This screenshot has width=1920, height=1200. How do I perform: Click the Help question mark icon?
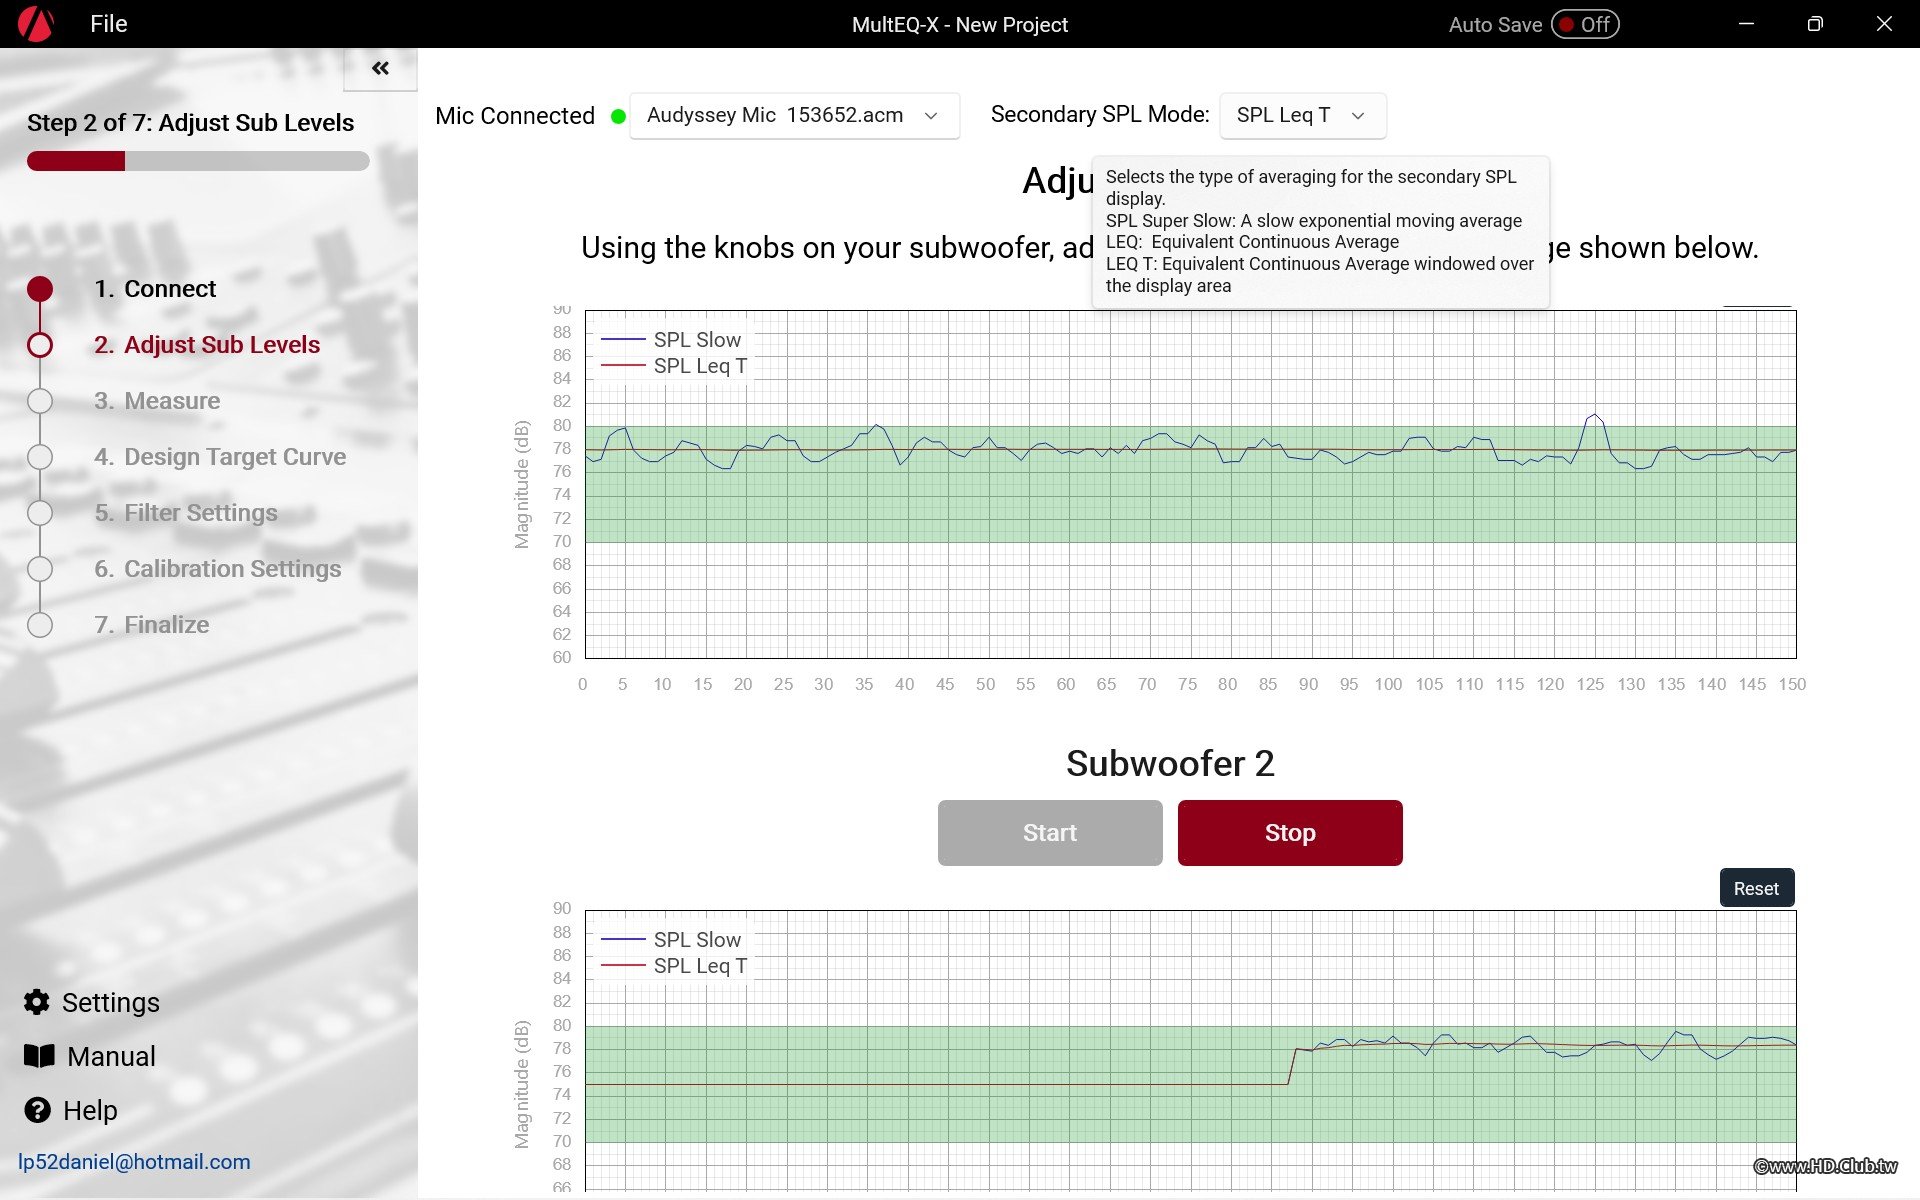(37, 1110)
